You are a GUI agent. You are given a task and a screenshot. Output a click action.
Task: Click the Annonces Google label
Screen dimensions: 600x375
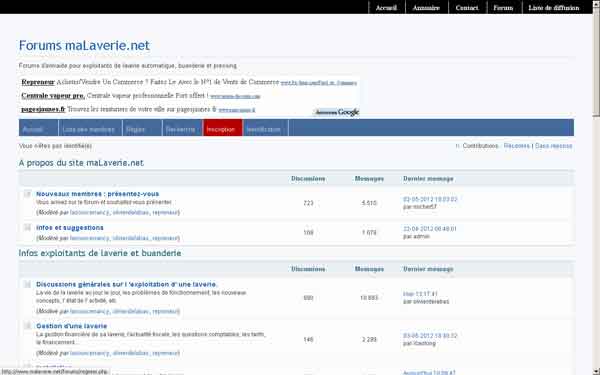click(337, 112)
